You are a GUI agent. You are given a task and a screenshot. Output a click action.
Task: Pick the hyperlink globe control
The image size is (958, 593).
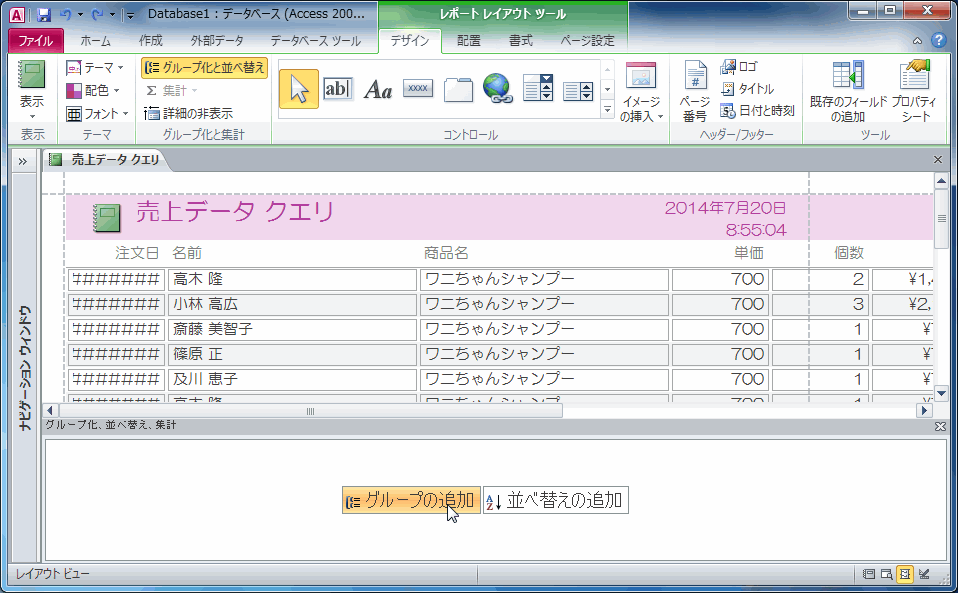pos(498,89)
